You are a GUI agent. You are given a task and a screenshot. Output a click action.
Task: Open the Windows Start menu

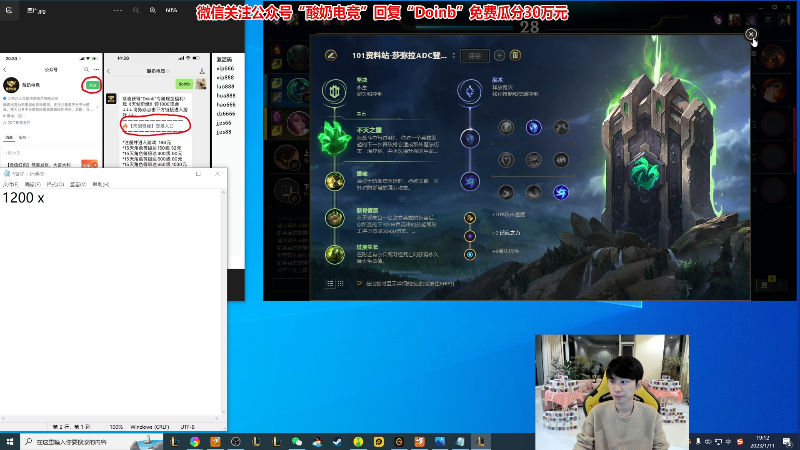tap(10, 441)
